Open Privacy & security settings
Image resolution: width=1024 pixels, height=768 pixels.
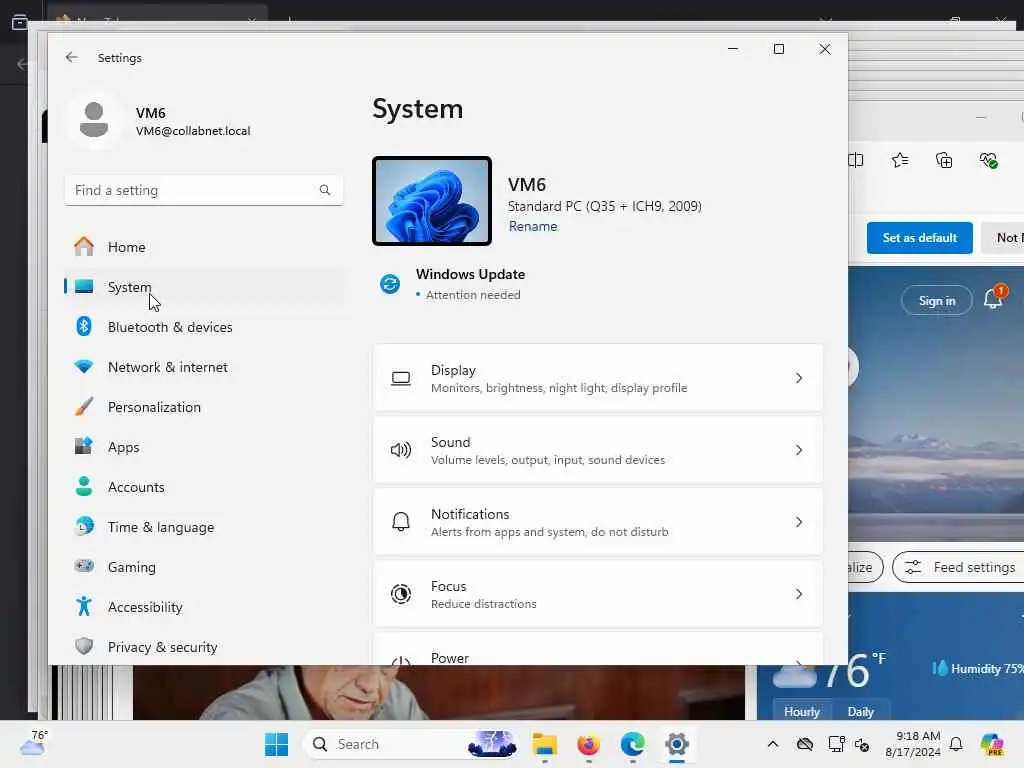204,647
